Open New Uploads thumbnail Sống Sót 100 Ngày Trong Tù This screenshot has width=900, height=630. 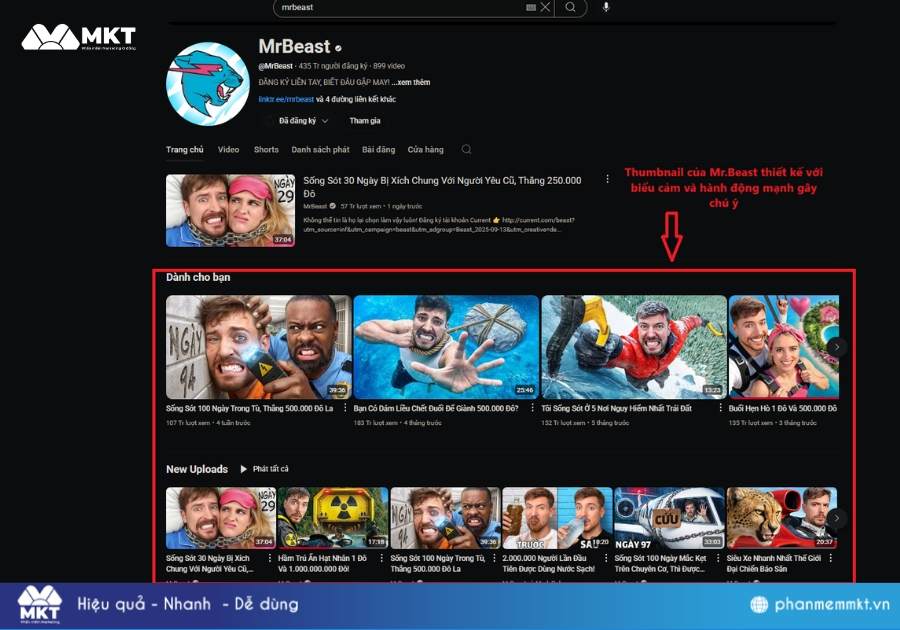tap(445, 518)
